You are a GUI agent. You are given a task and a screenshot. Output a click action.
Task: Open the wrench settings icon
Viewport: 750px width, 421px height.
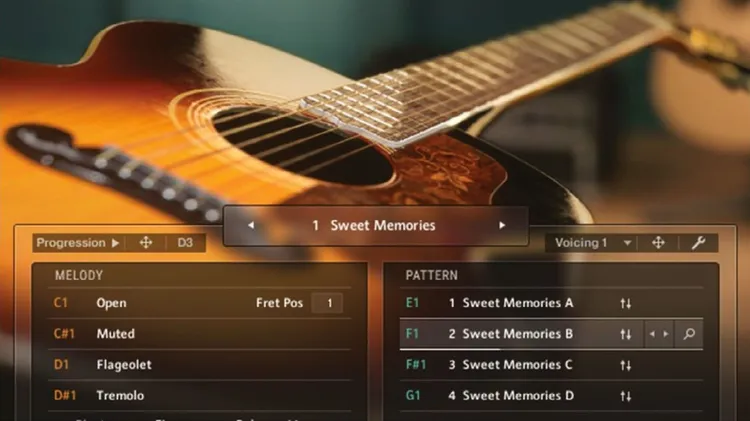tap(698, 243)
